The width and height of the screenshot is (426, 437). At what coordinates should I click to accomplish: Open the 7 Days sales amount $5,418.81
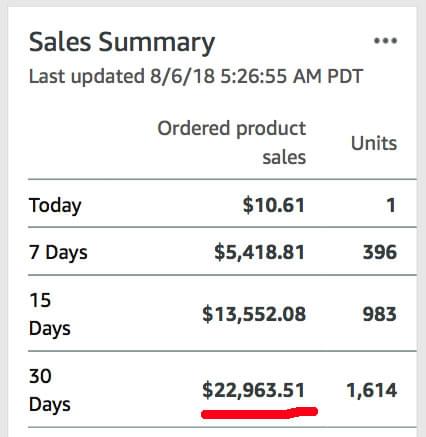click(259, 252)
